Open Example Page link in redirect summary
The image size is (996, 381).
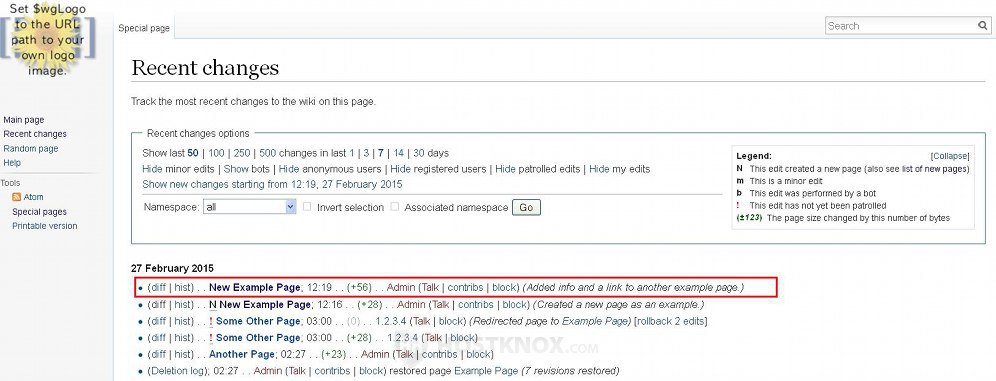pyautogui.click(x=596, y=321)
